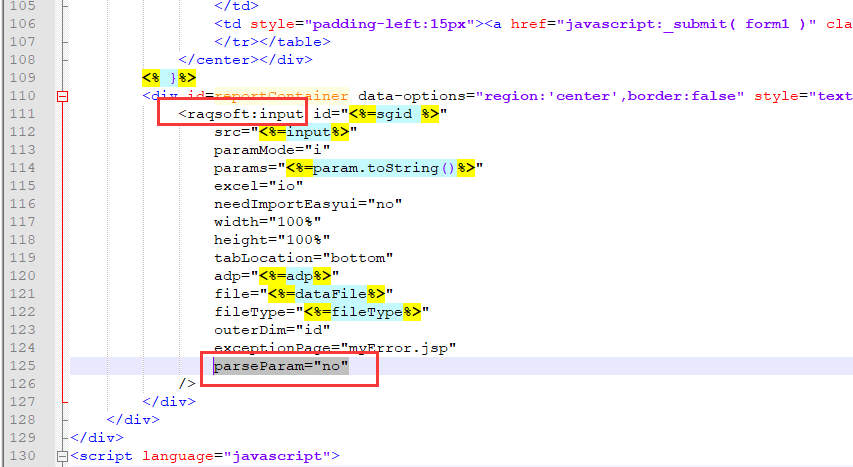Image resolution: width=853 pixels, height=467 pixels.
Task: Collapse the code fold at line 110
Action: [63, 96]
